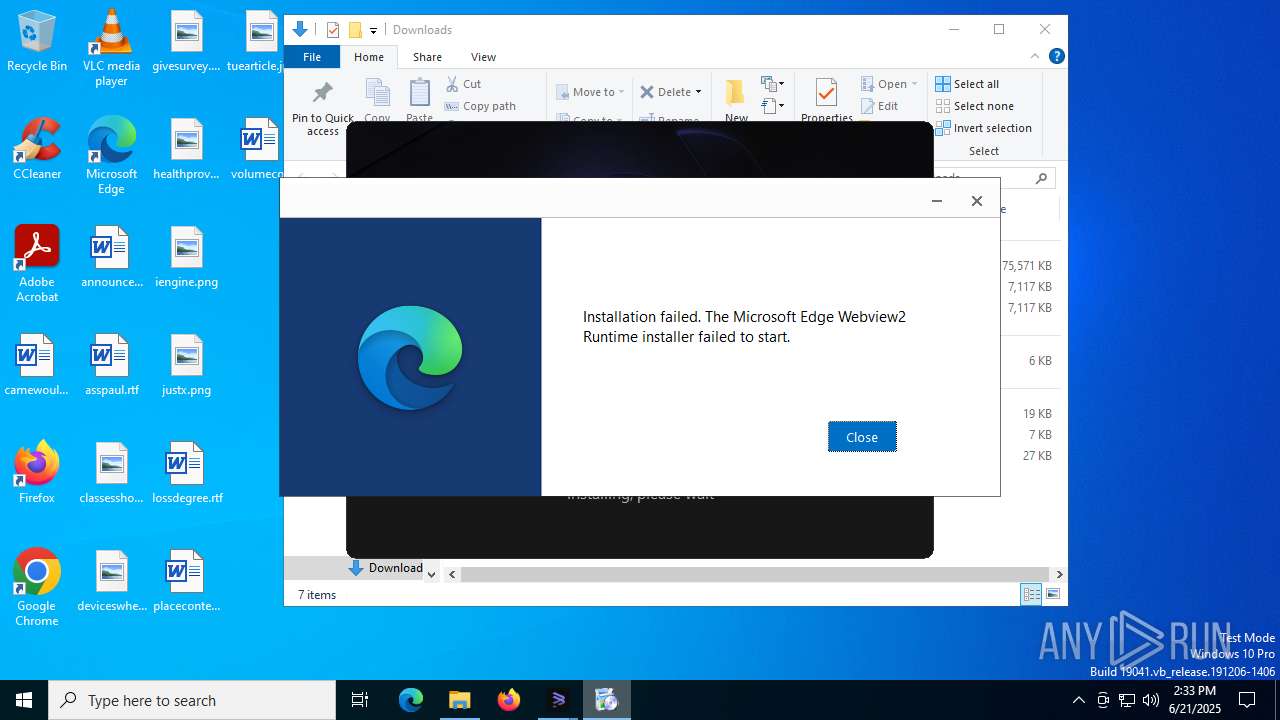Click navigation pane scroll down arrow
Viewport: 1280px width, 720px height.
point(432,574)
